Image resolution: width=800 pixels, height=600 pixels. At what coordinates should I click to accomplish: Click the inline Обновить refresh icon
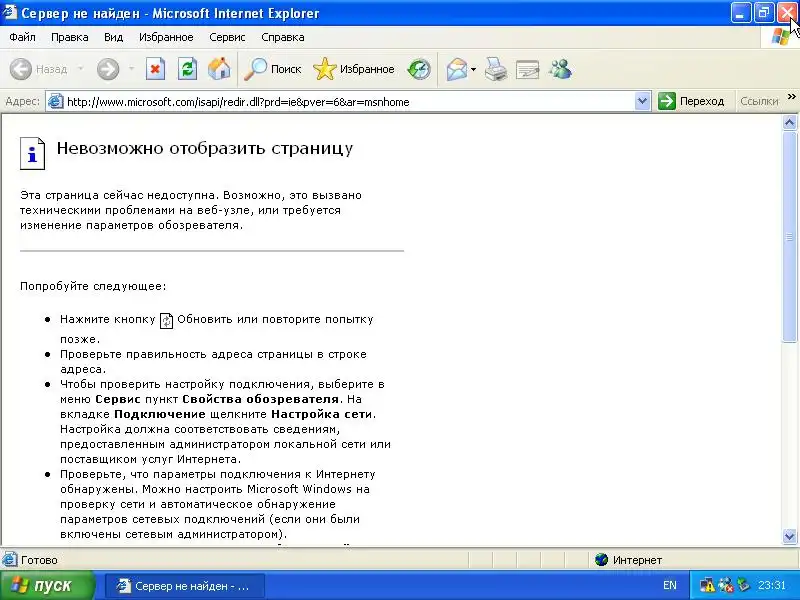pos(166,320)
